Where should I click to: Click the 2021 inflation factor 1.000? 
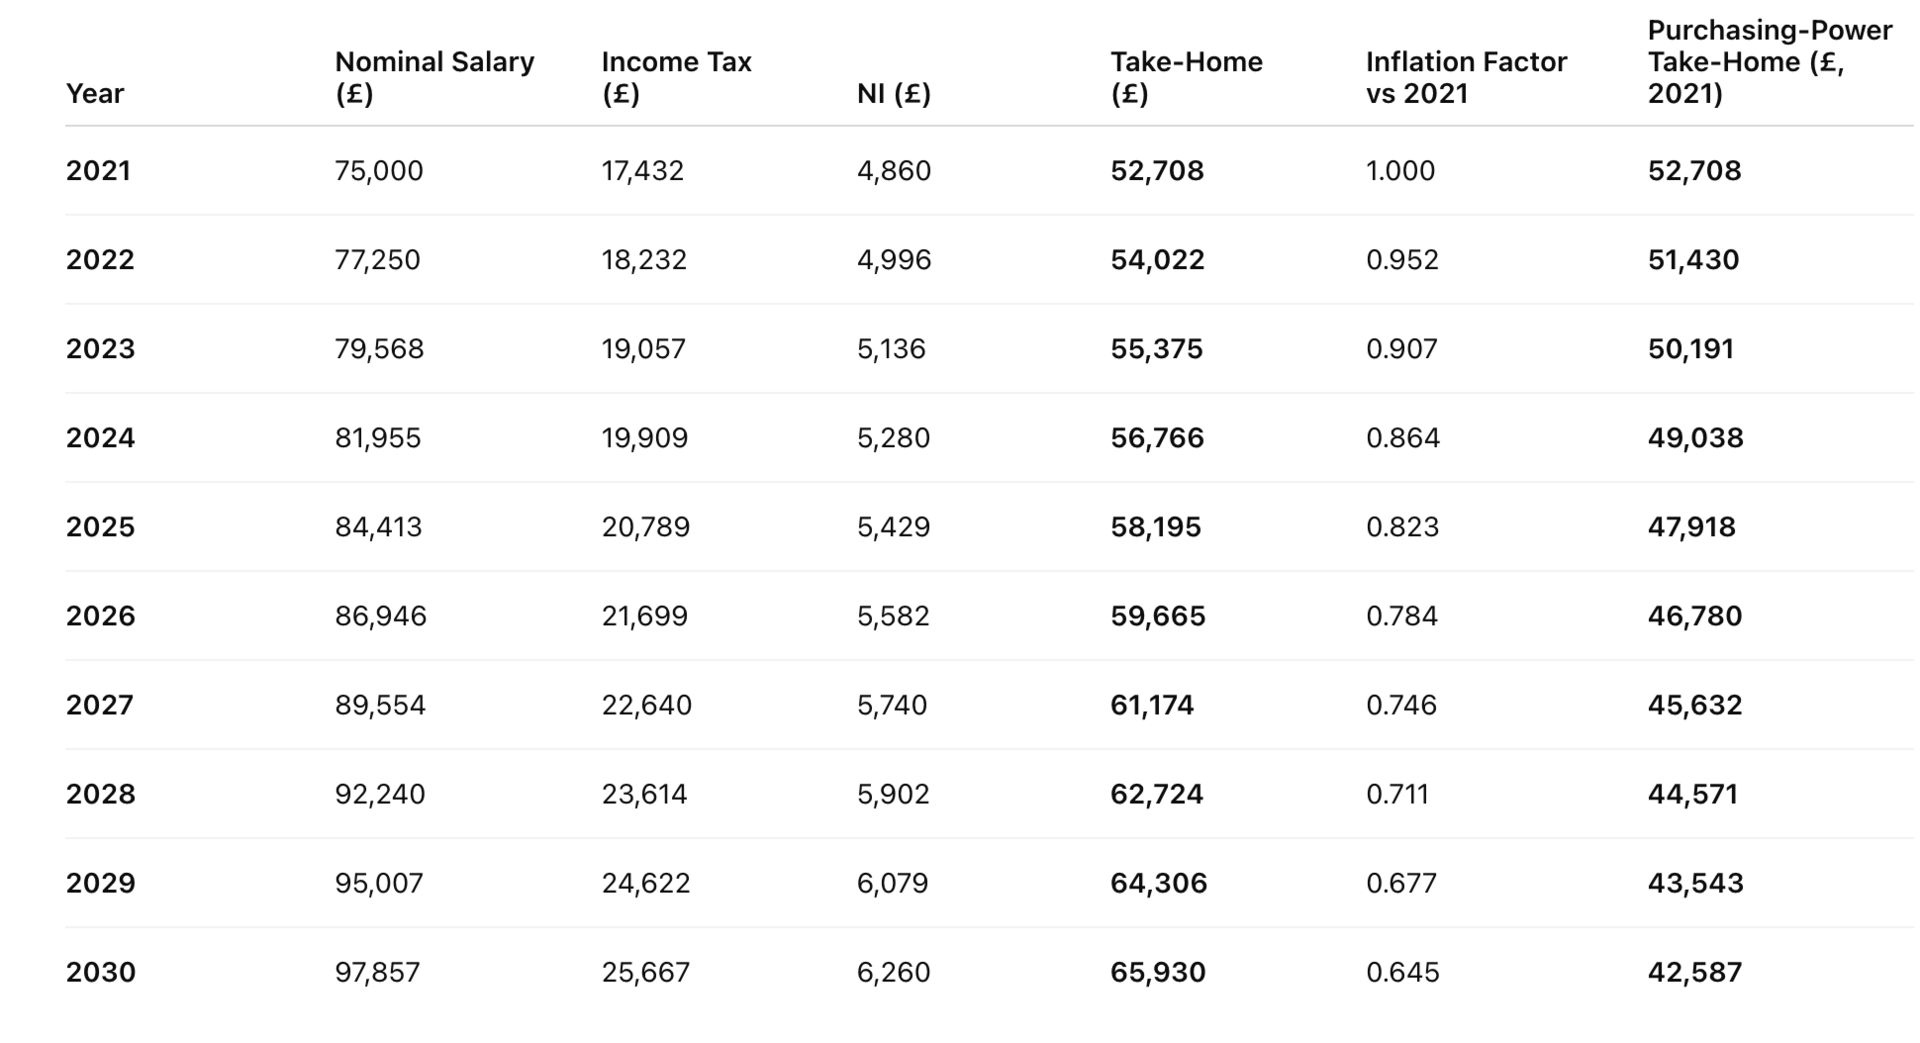tap(1400, 171)
